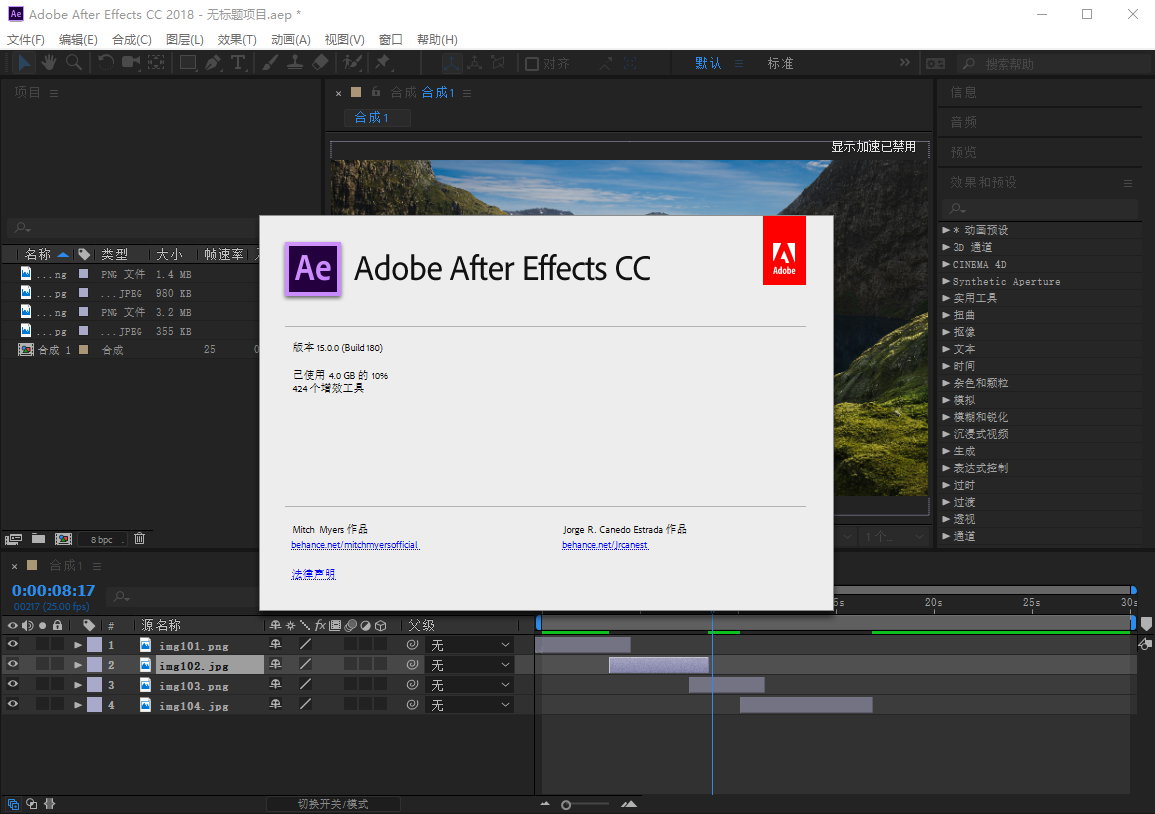Open the 合成(C) menu
1155x814 pixels.
click(x=132, y=39)
